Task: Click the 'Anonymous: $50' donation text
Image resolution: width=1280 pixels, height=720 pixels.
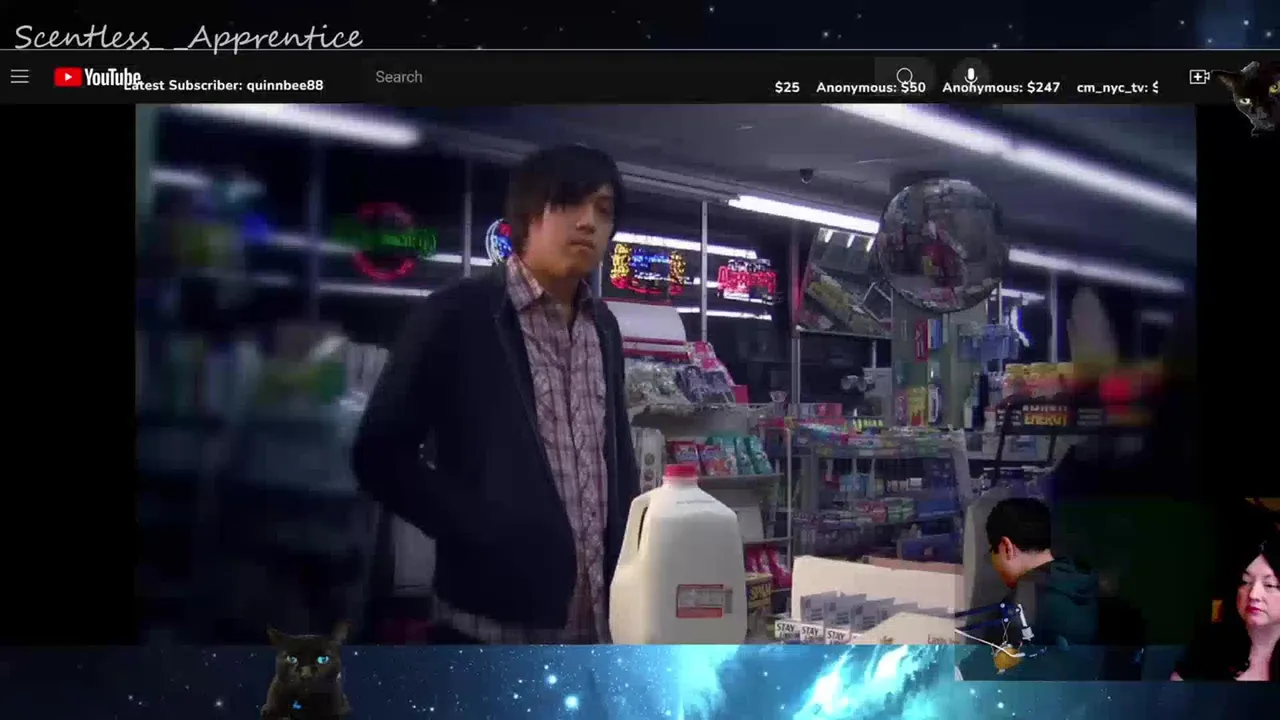Action: coord(870,87)
